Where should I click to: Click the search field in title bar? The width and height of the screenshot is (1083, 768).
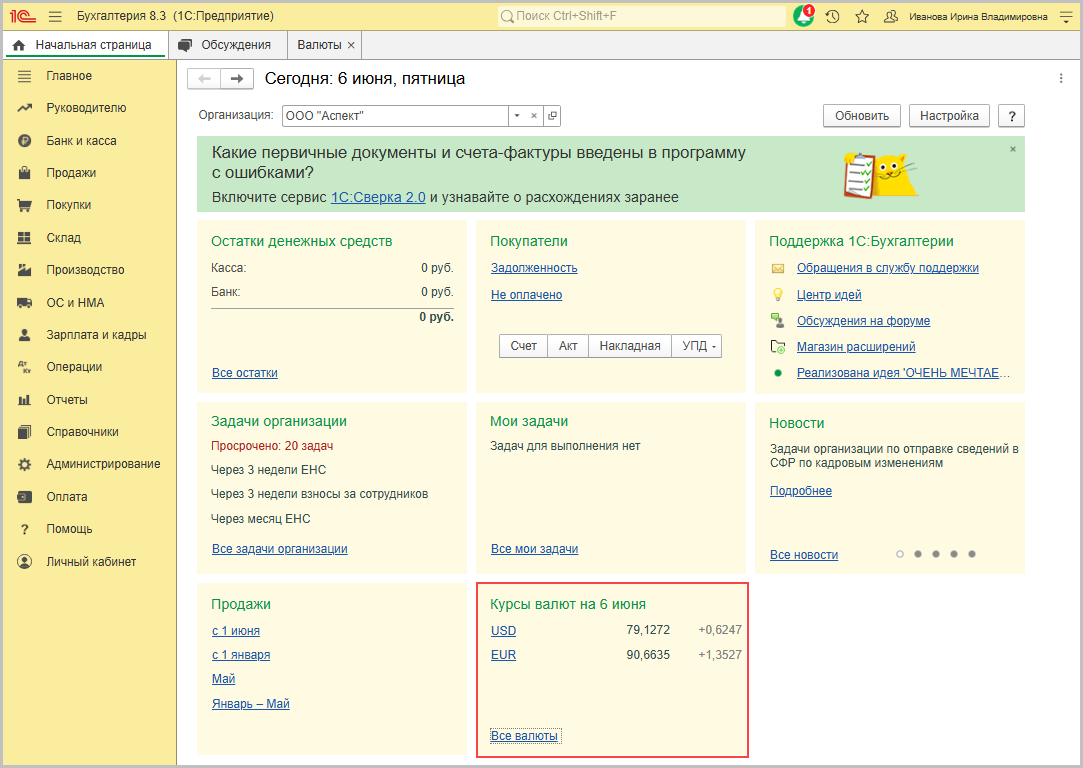pos(640,17)
